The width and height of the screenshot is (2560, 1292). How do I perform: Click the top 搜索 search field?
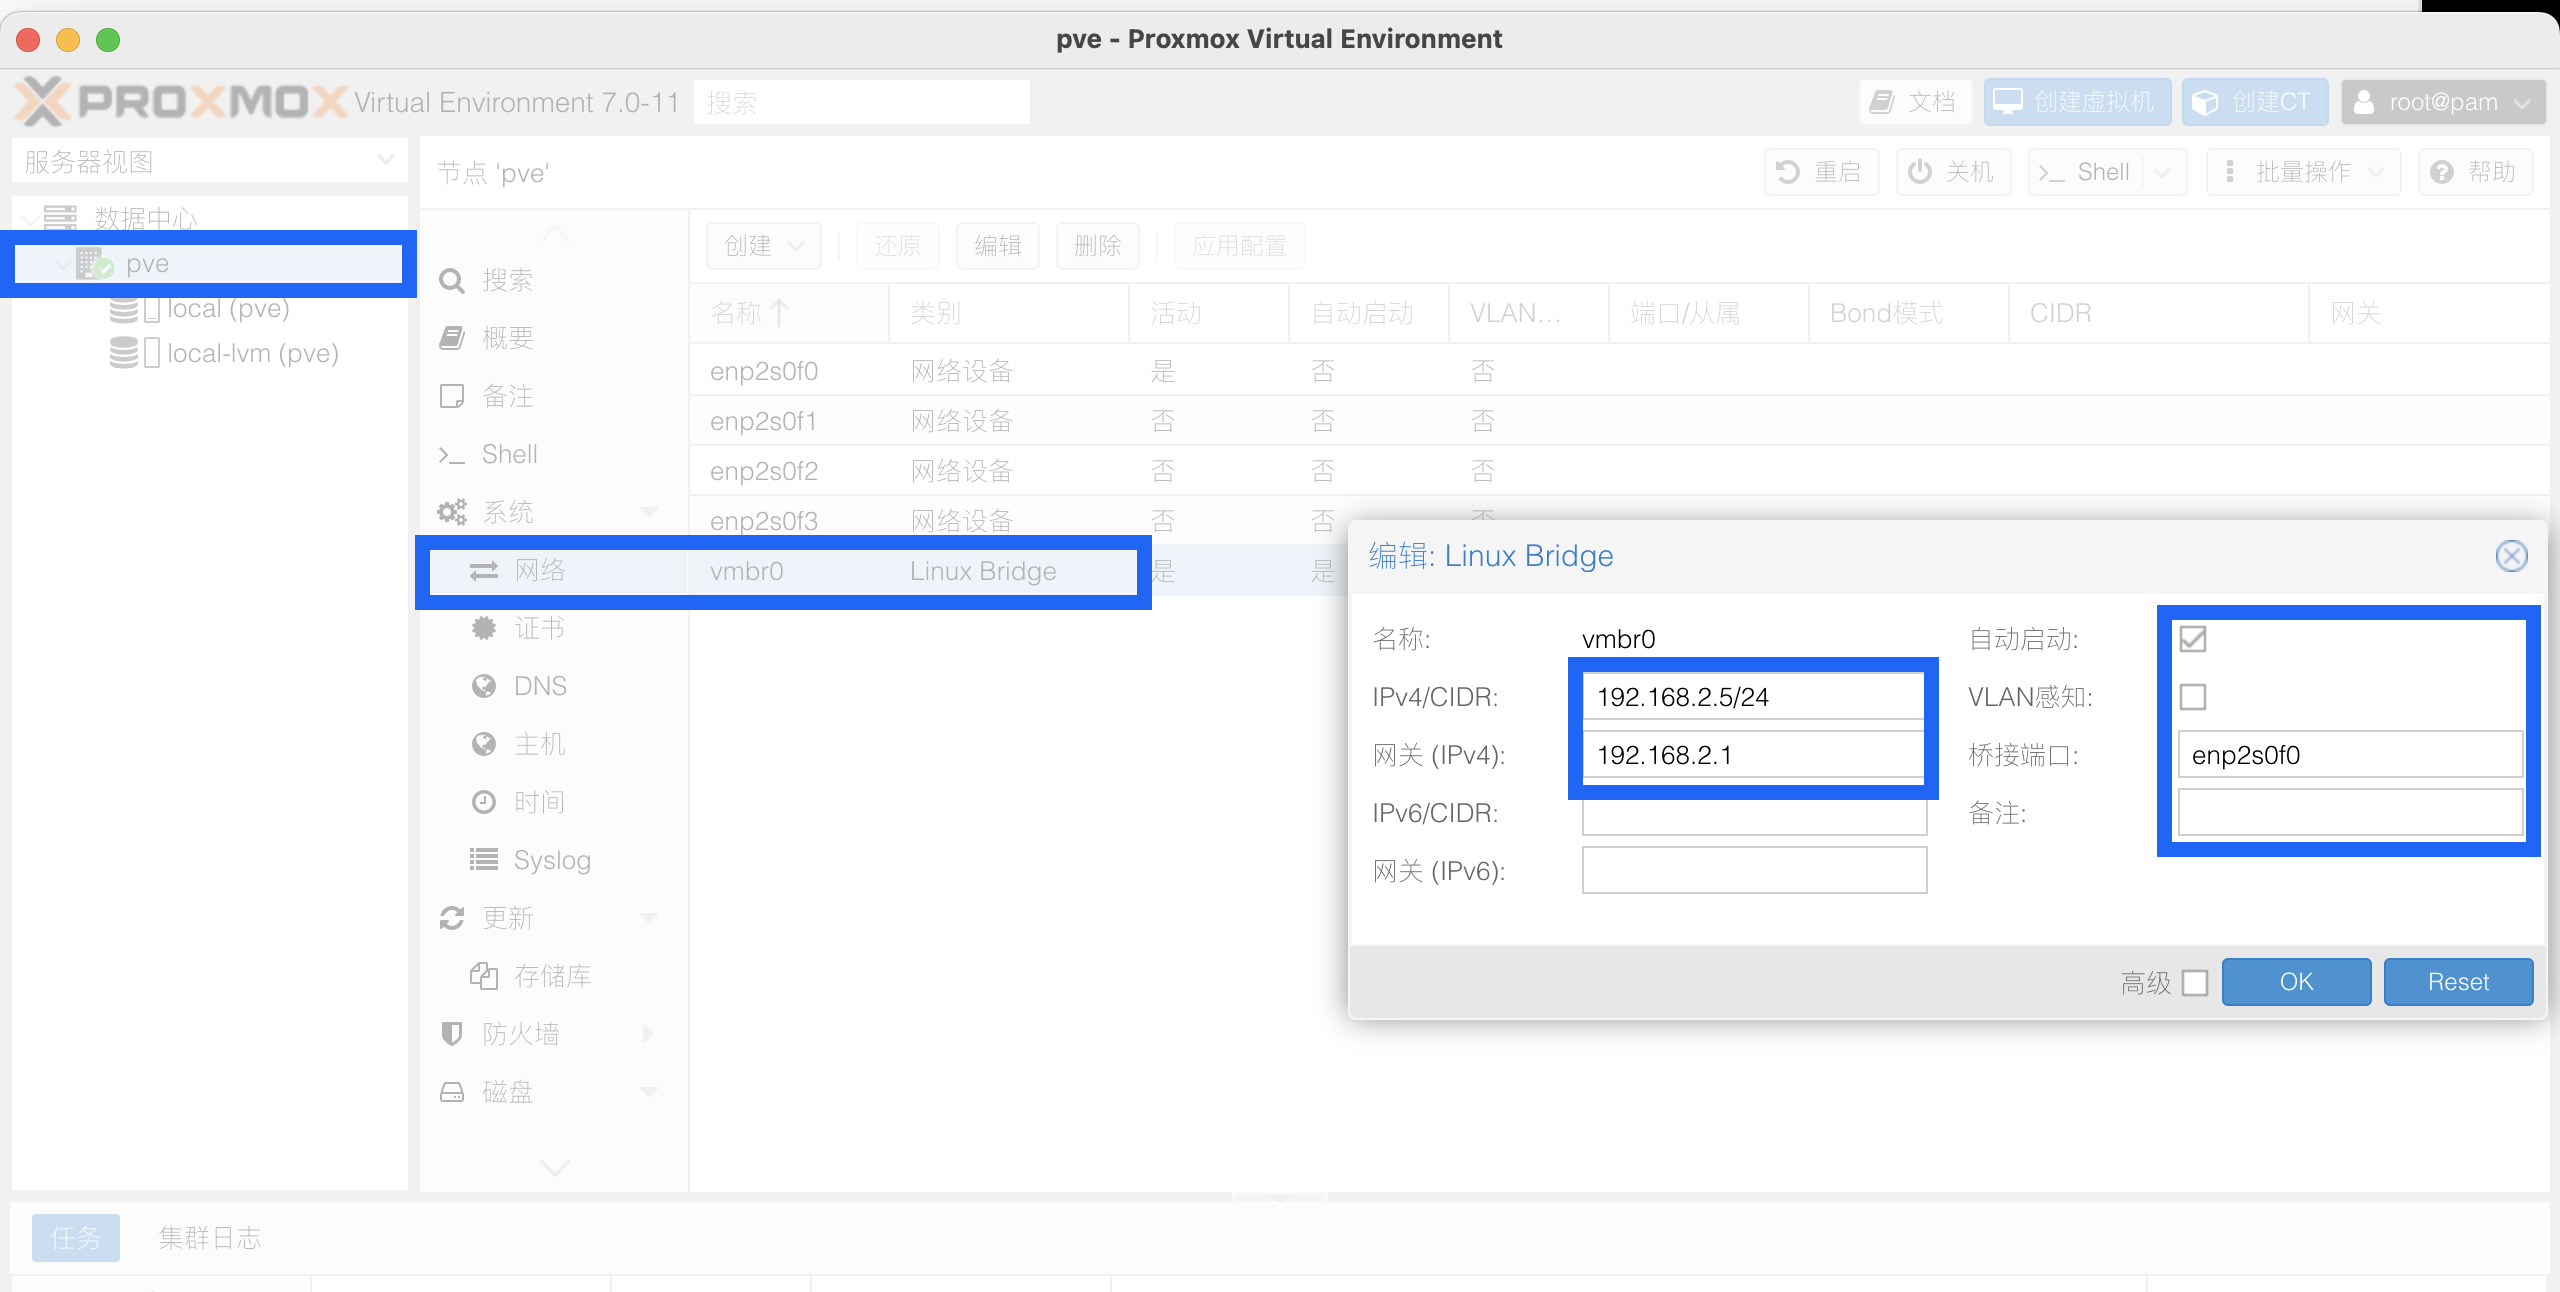[862, 102]
